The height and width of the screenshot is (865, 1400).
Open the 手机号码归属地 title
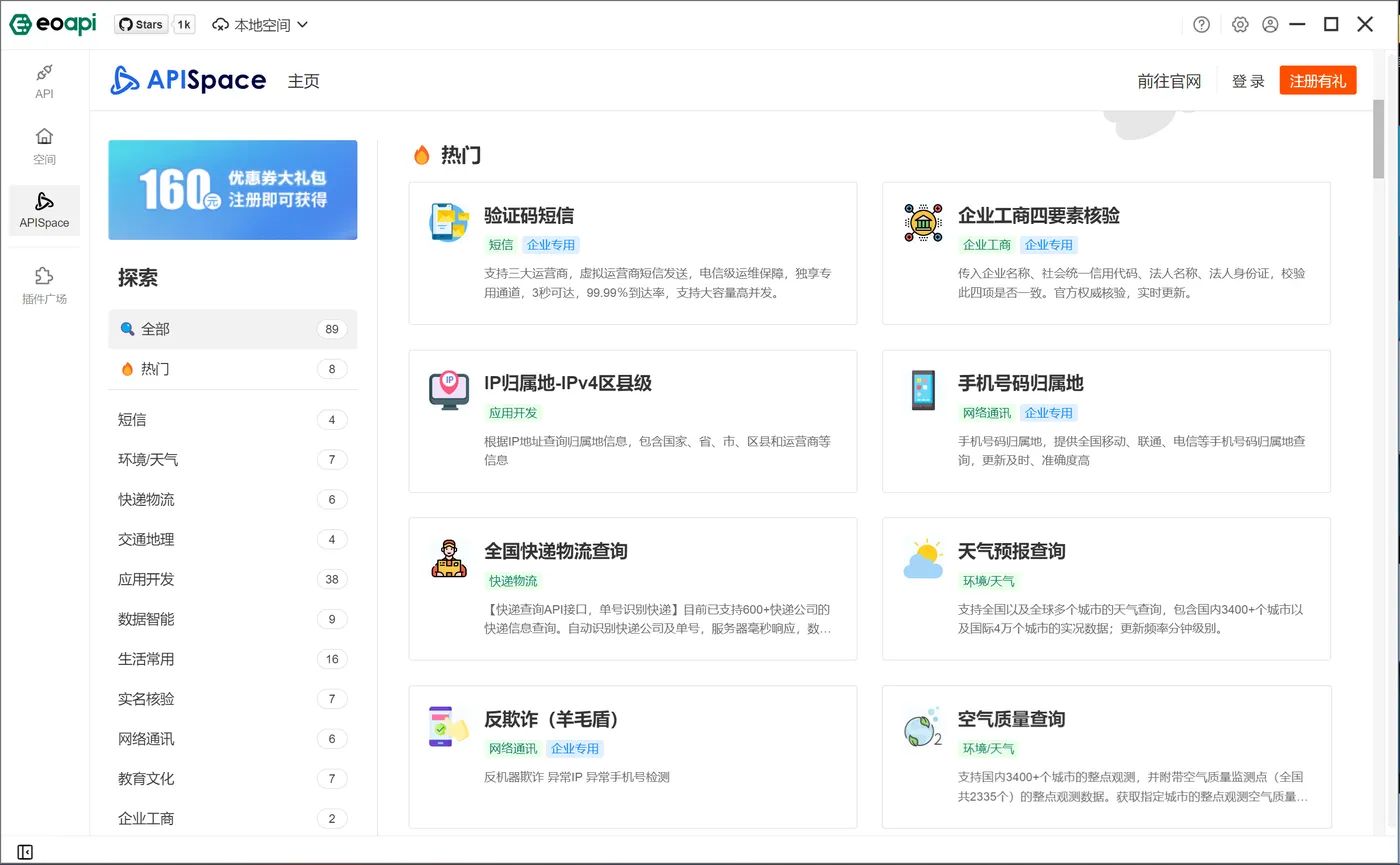pyautogui.click(x=1021, y=383)
